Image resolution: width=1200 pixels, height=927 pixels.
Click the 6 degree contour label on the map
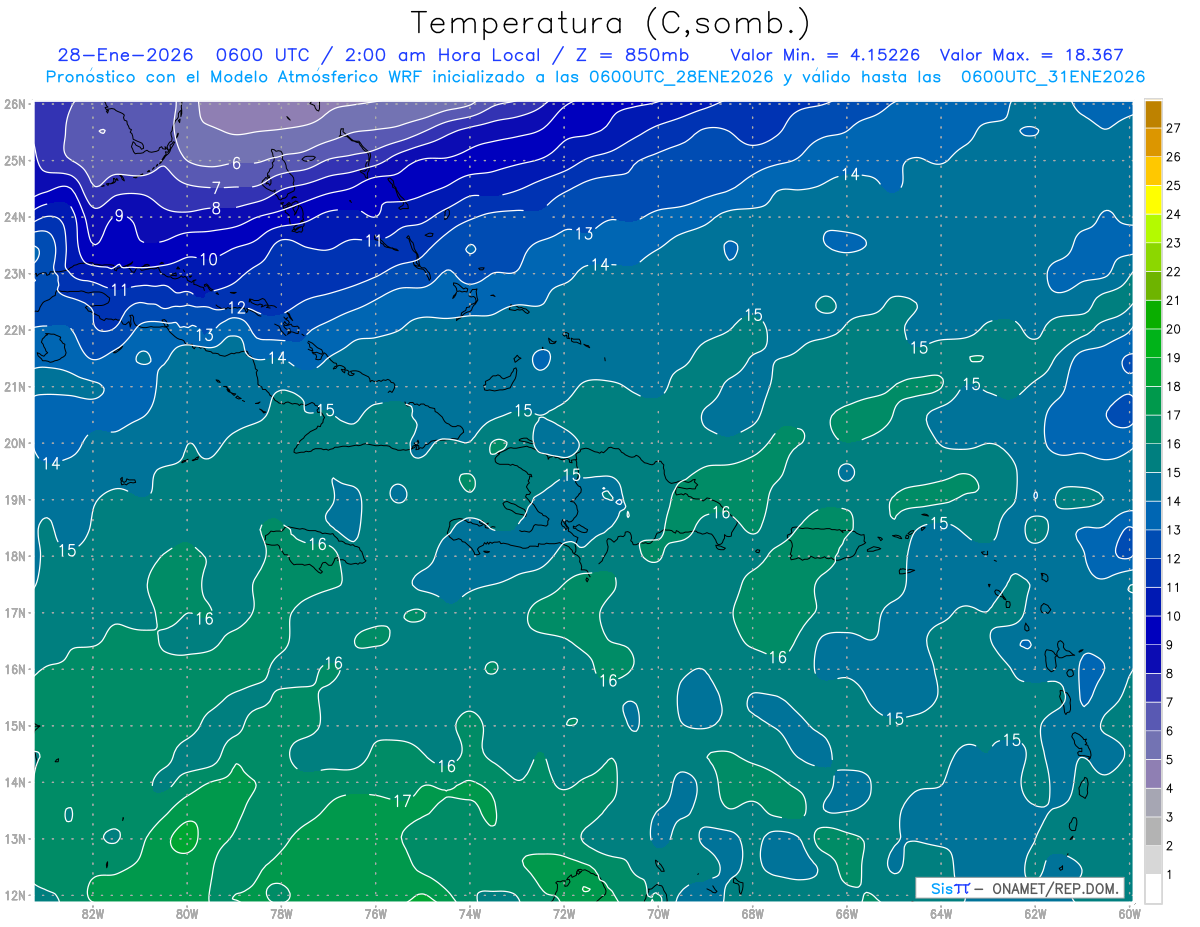tap(236, 164)
